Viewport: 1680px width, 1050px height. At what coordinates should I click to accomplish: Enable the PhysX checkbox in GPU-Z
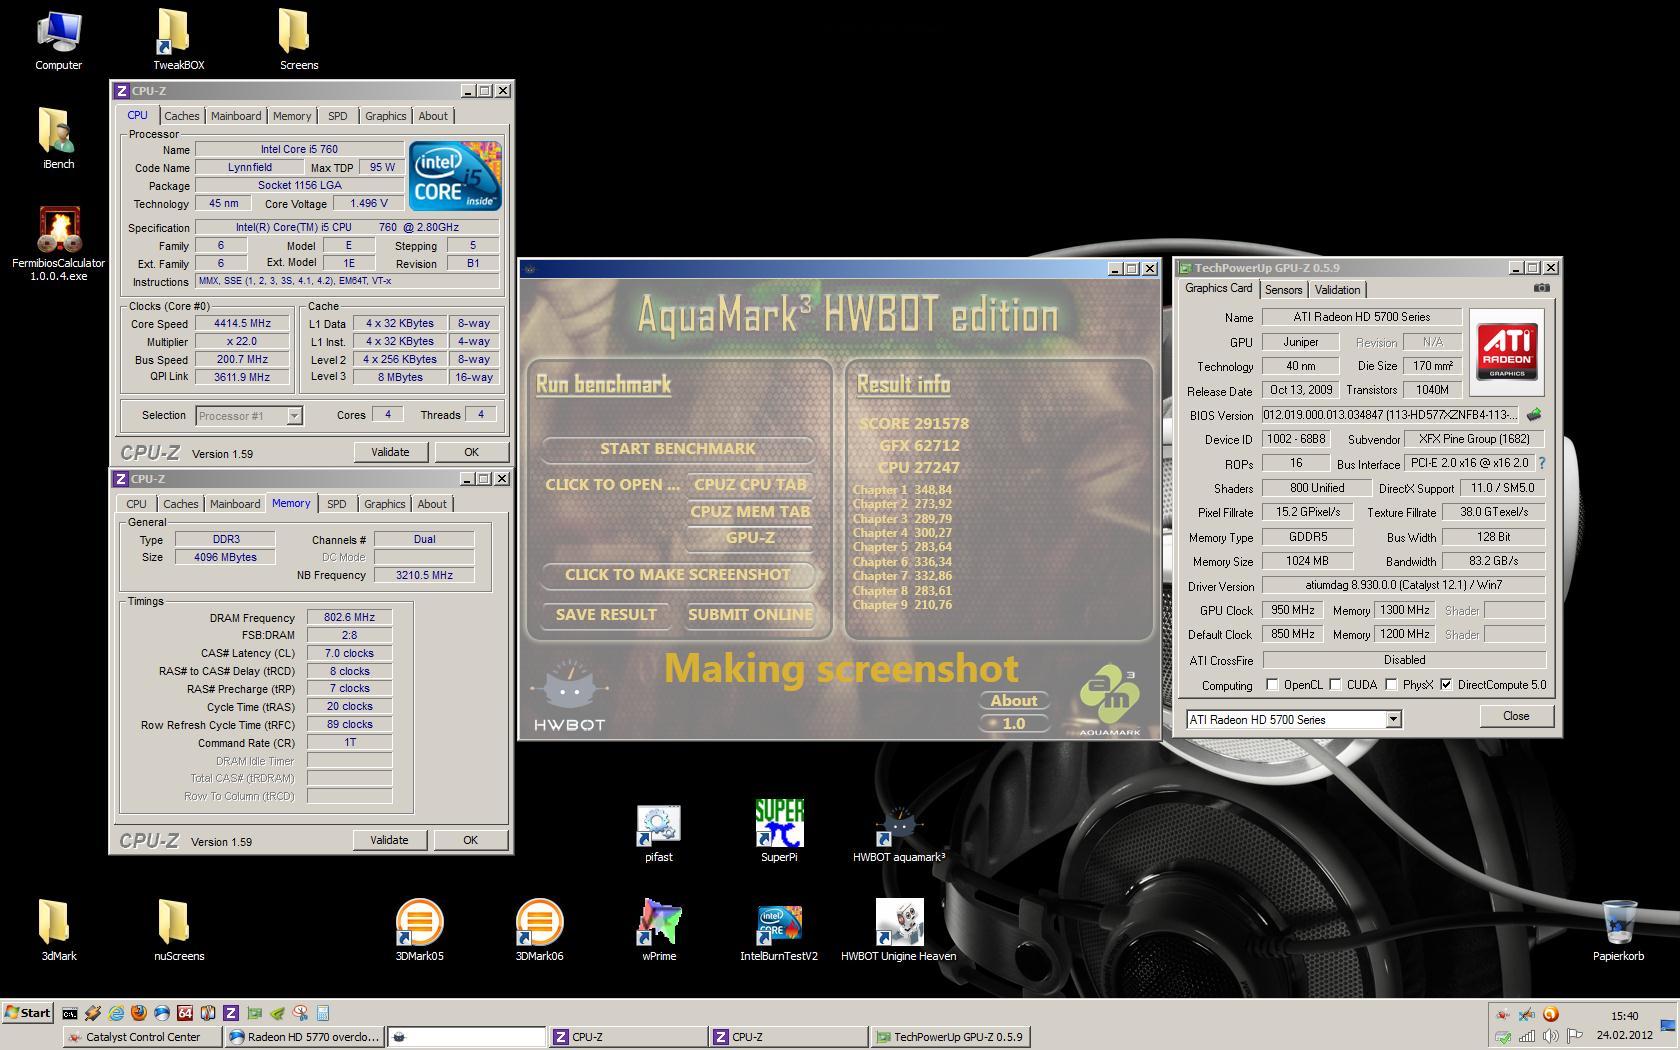click(1391, 685)
